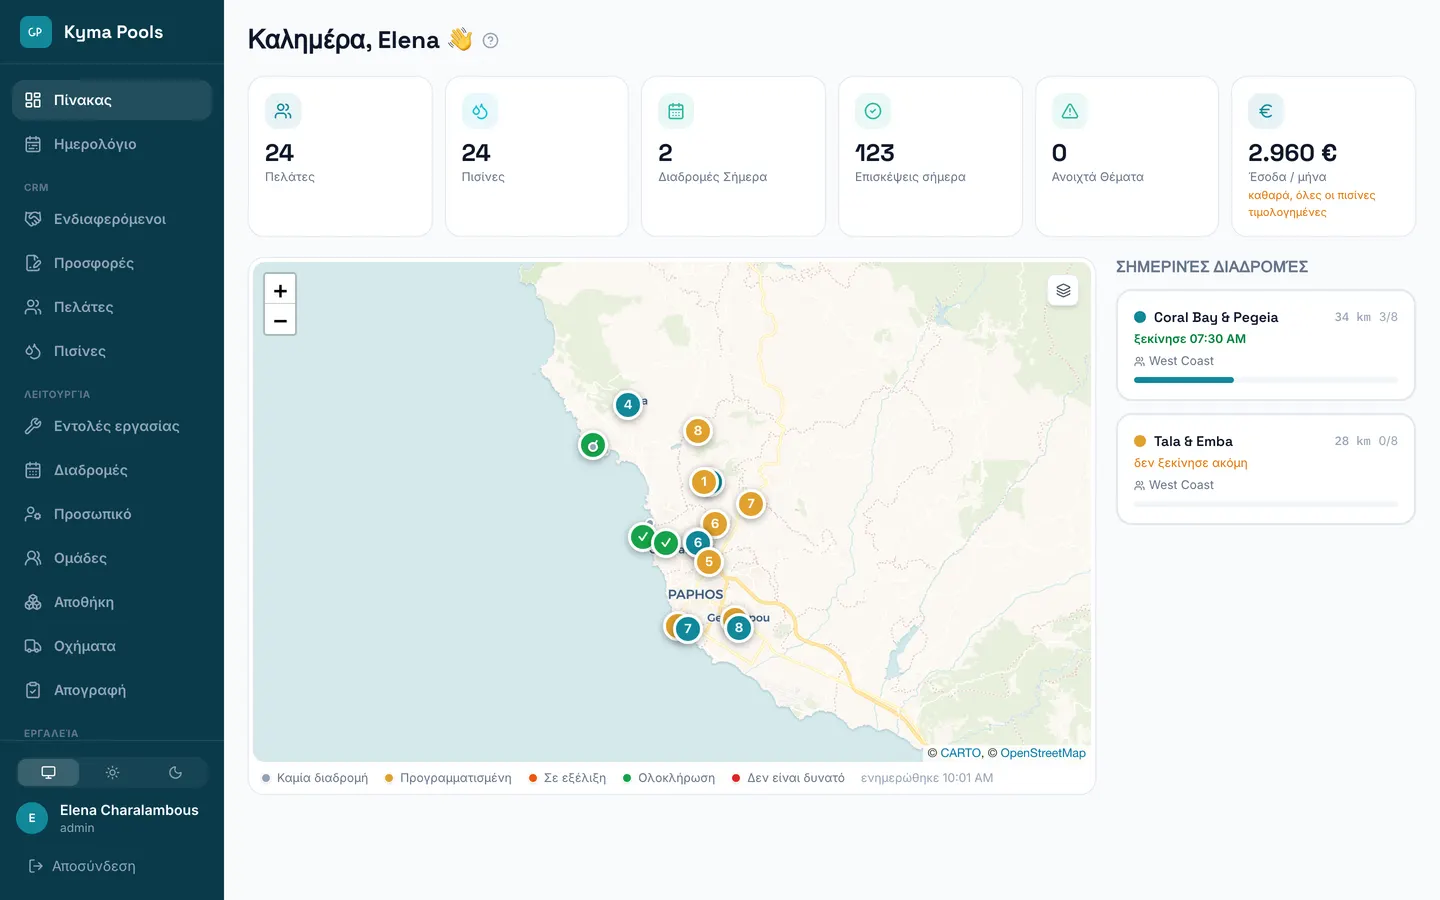Click the euro revenue icon
Image resolution: width=1440 pixels, height=900 pixels.
[1266, 111]
